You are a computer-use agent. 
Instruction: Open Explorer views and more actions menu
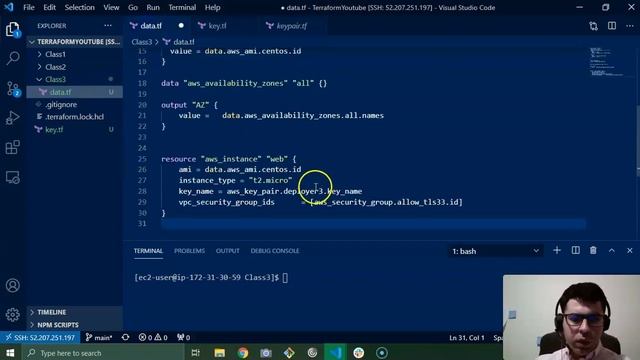click(x=108, y=26)
